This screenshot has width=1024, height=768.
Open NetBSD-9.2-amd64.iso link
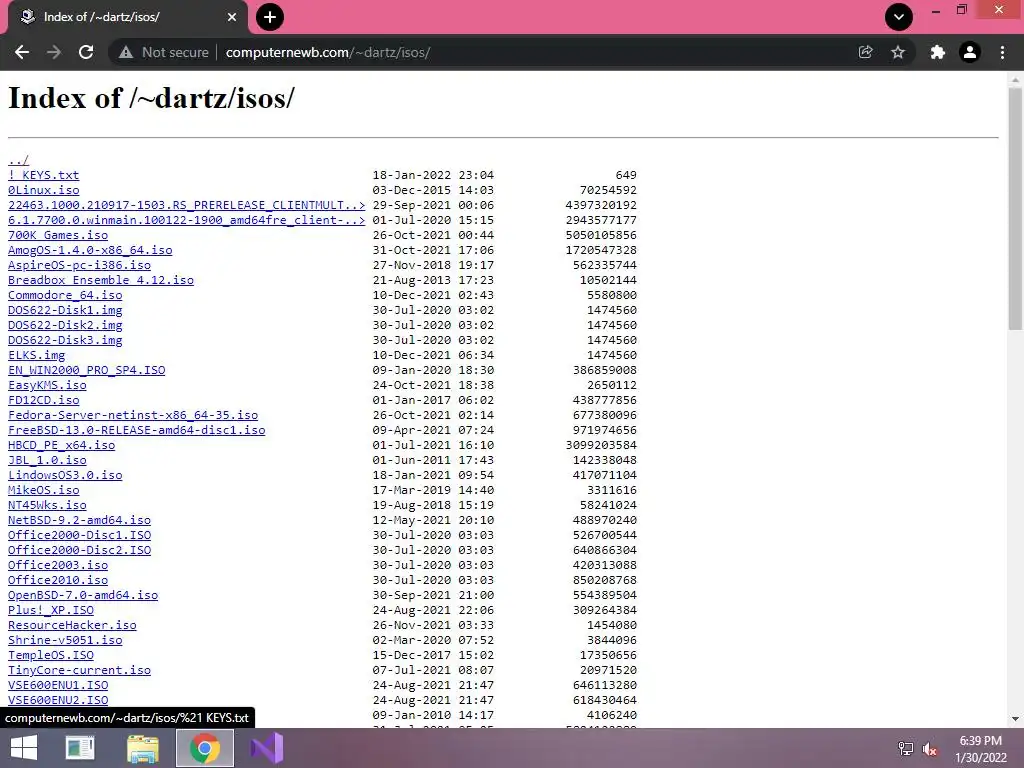click(79, 520)
